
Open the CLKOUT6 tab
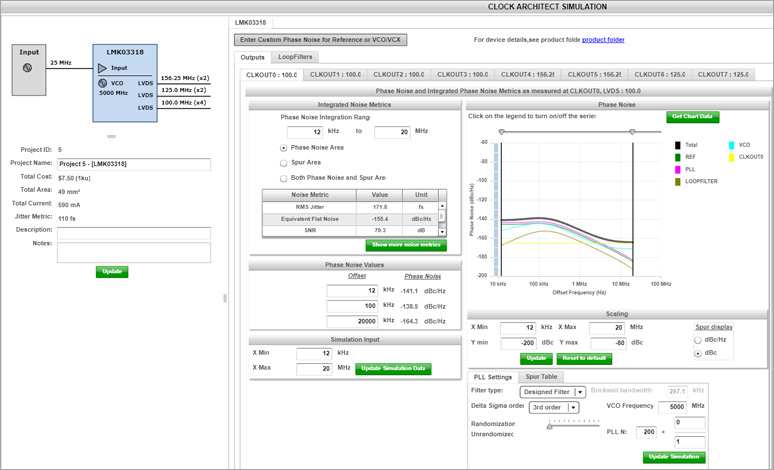[x=659, y=75]
